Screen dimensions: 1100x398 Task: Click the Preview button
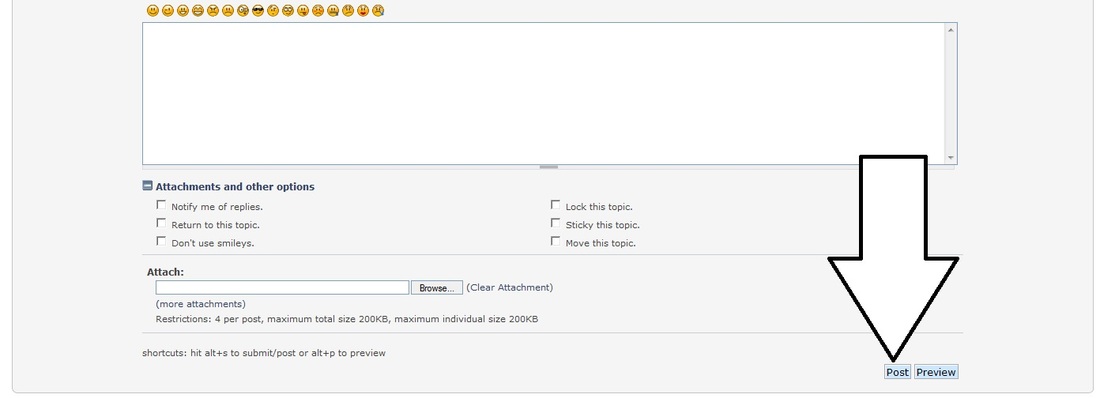point(936,372)
